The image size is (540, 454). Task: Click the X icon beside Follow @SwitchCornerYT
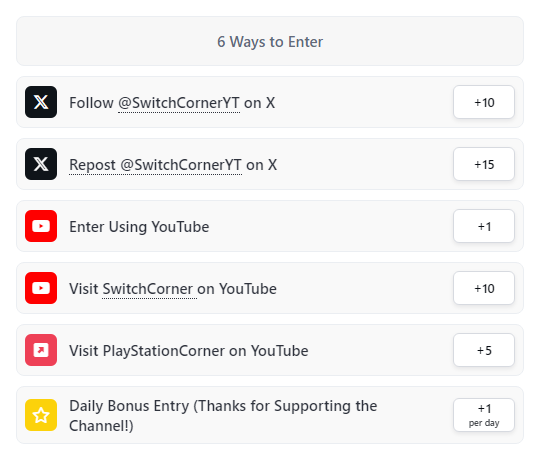point(41,102)
